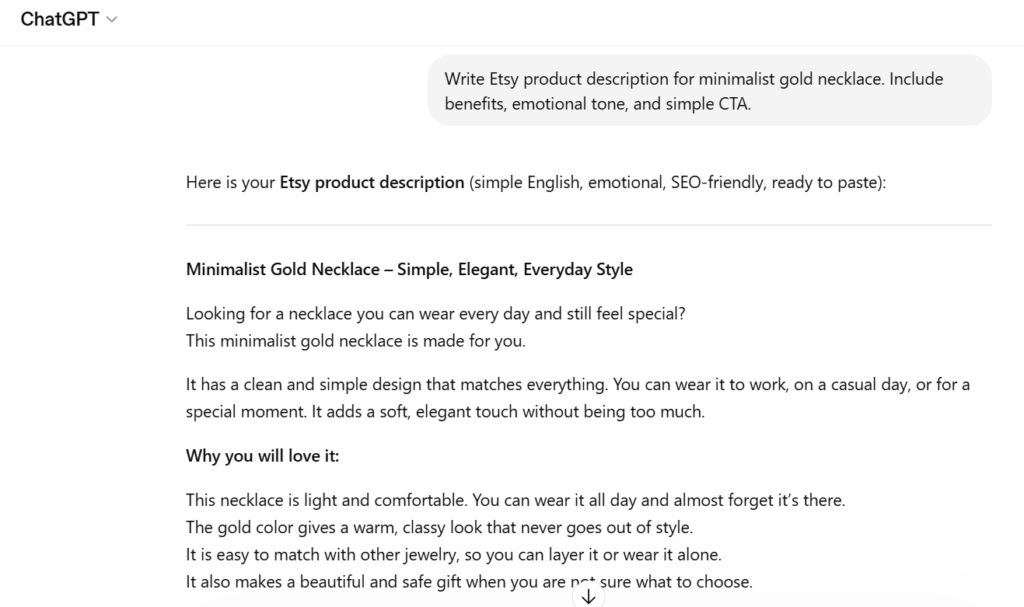The width and height of the screenshot is (1024, 607).
Task: Click the line starting "Looking for a necklace"
Action: click(435, 313)
